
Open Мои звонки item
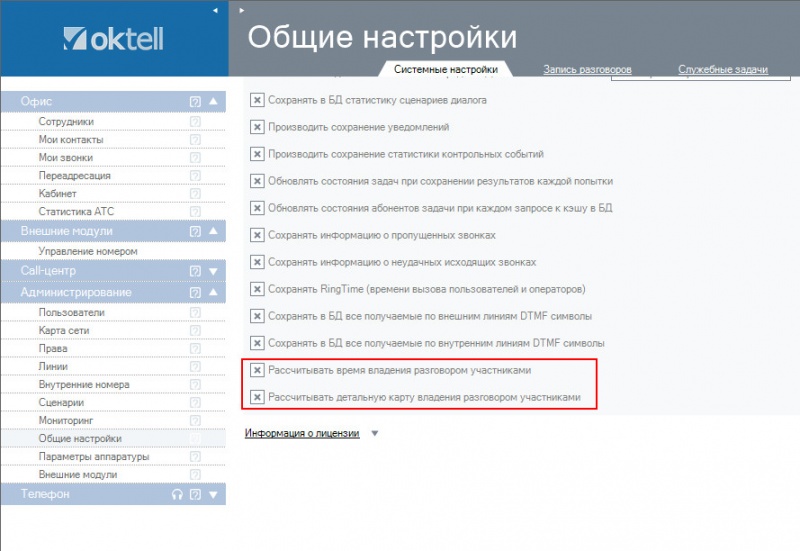(x=66, y=158)
